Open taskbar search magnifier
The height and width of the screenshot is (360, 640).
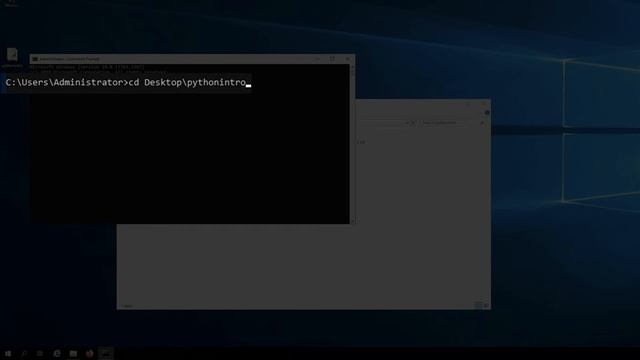[x=24, y=353]
